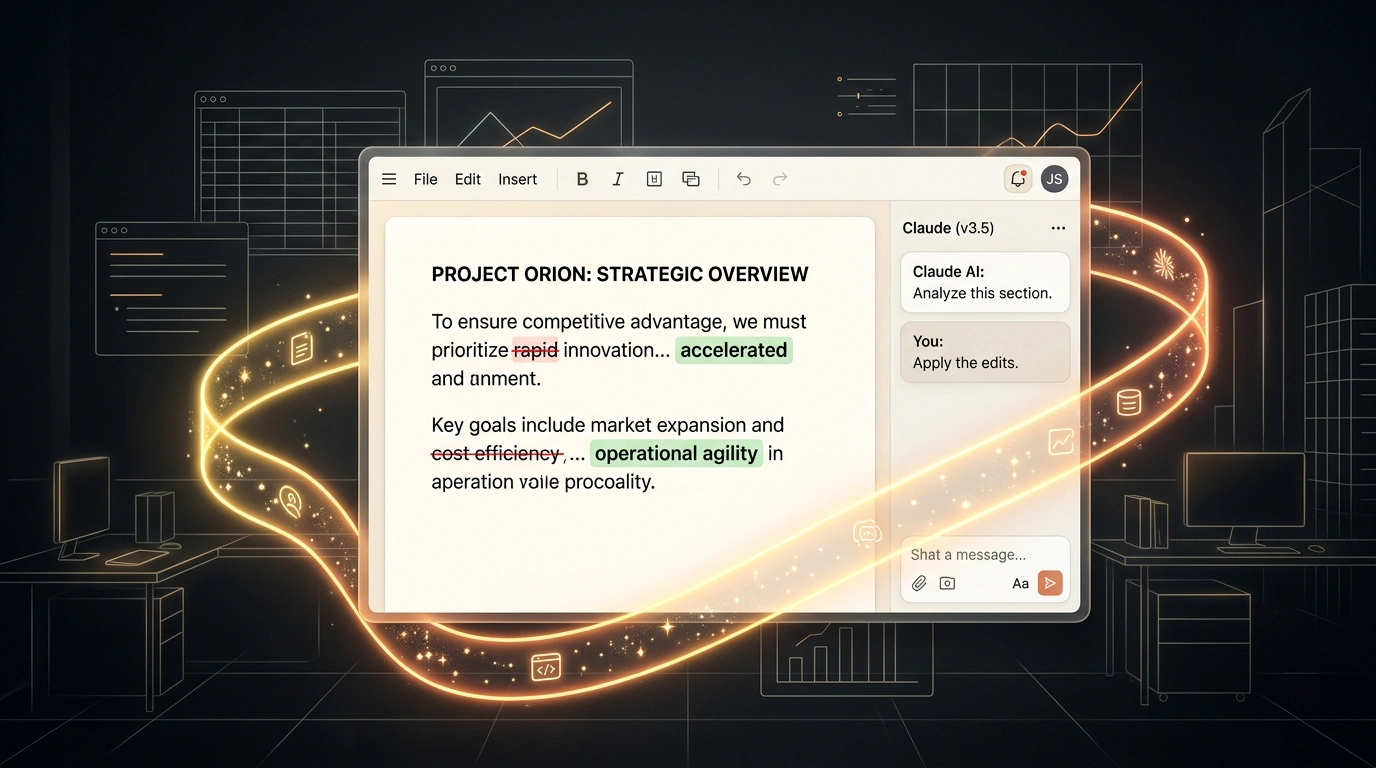Click the redo arrow icon
Screen dimensions: 1376x768
coord(780,179)
